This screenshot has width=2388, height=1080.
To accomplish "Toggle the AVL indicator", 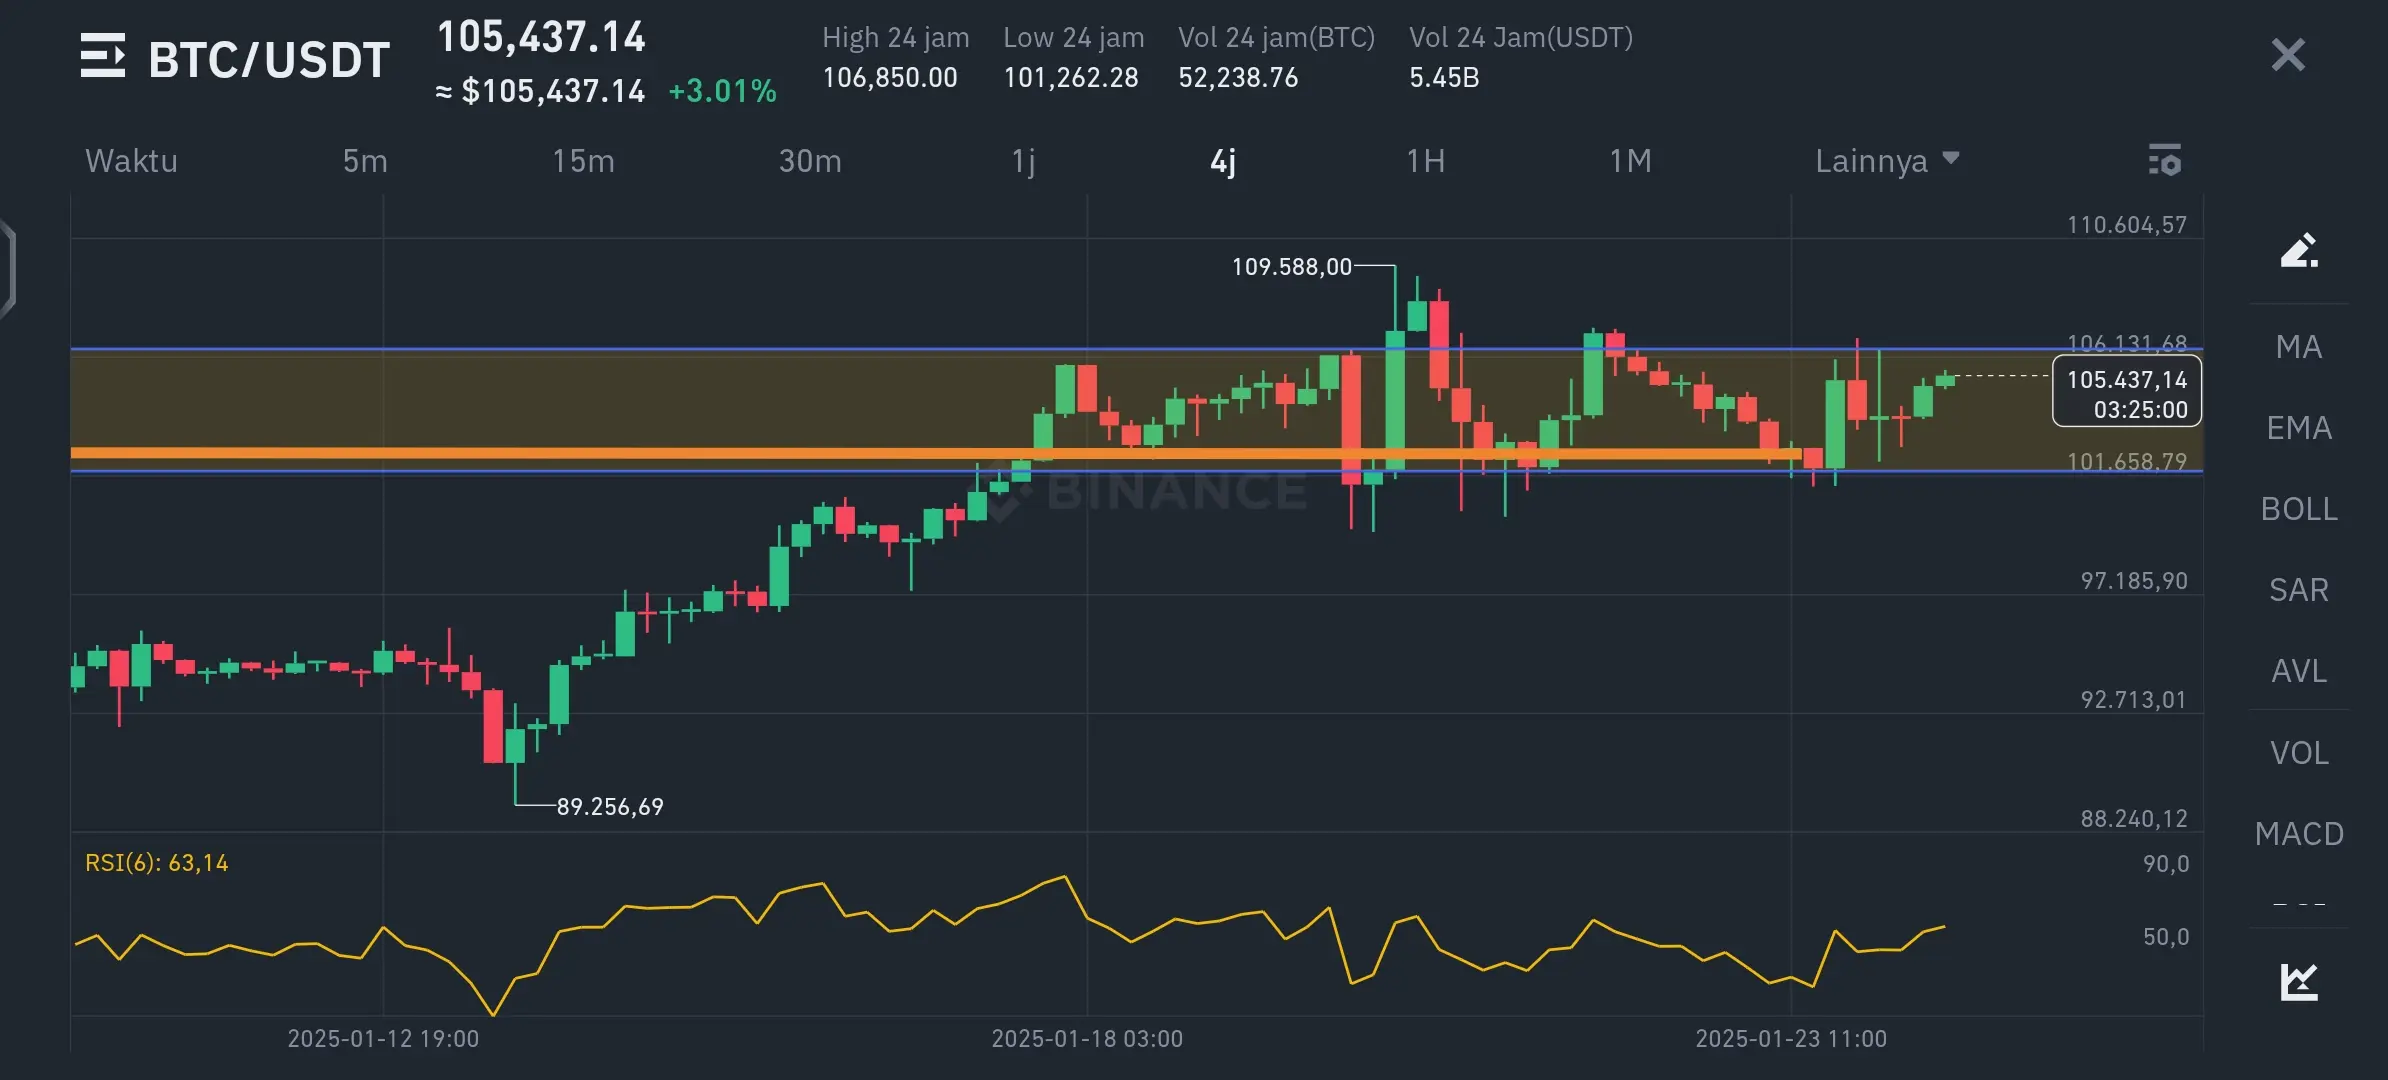I will [2298, 671].
